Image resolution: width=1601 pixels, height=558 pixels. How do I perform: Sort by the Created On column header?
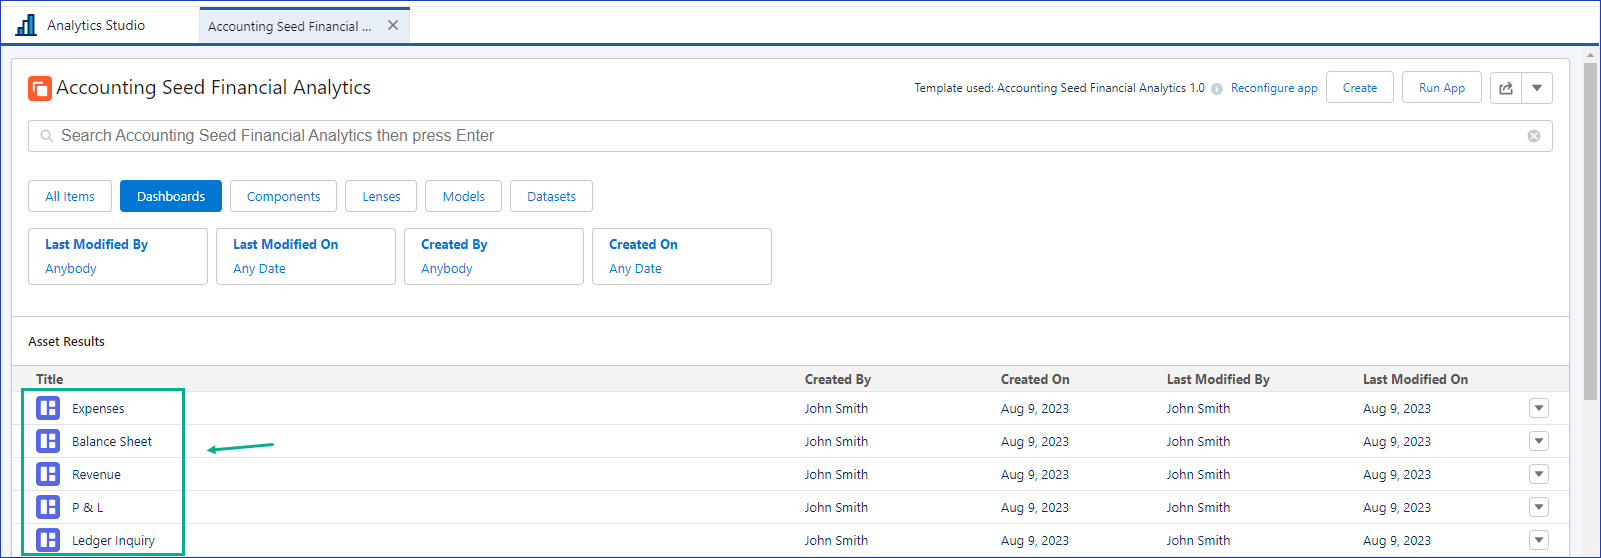click(x=1035, y=379)
